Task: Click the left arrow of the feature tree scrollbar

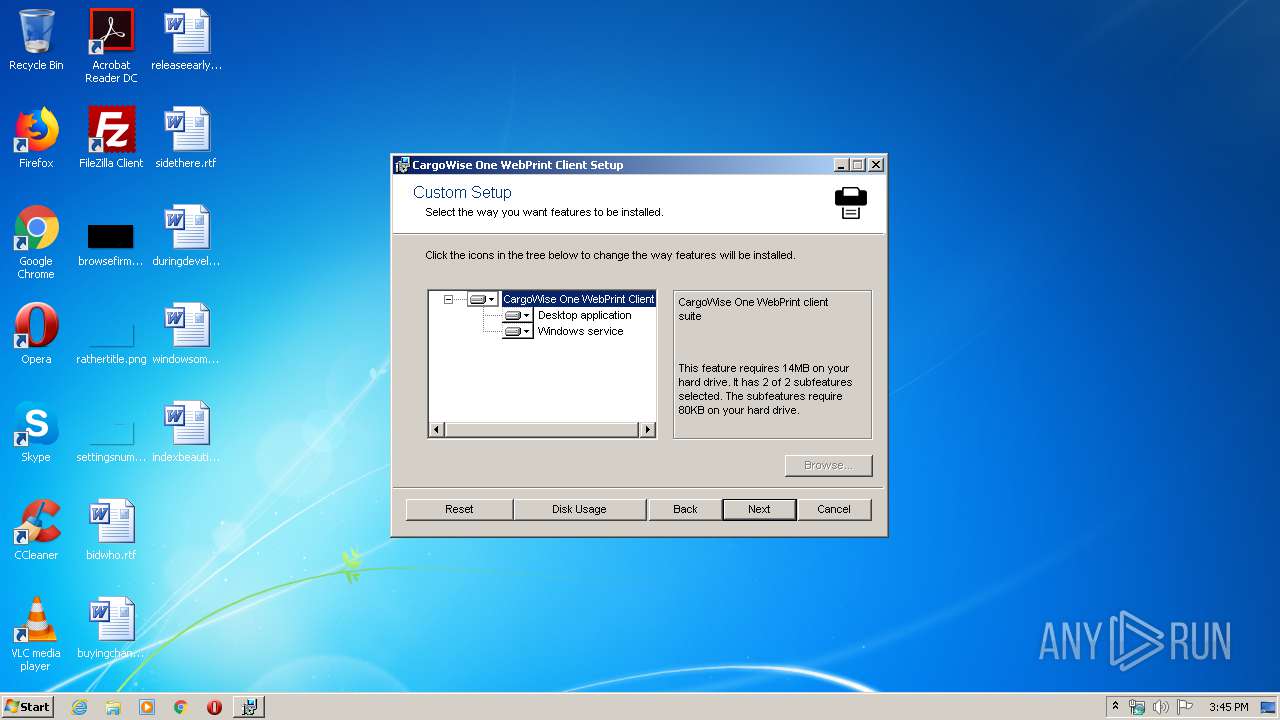Action: point(436,430)
